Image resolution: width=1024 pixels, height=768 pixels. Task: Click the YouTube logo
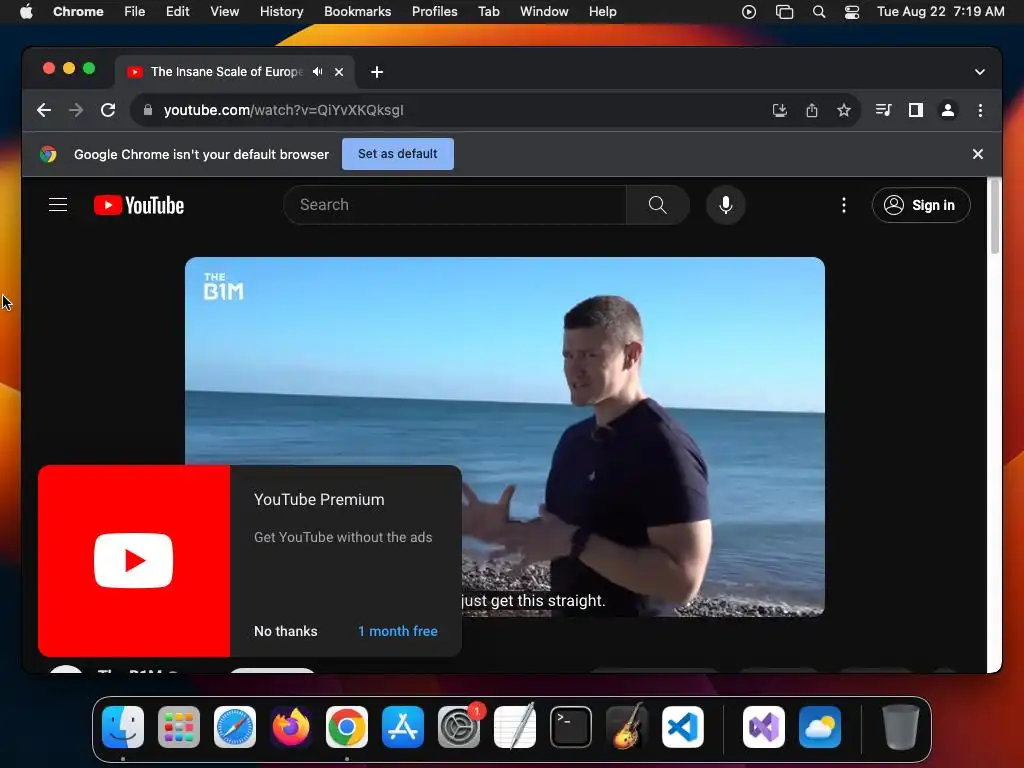pyautogui.click(x=139, y=205)
